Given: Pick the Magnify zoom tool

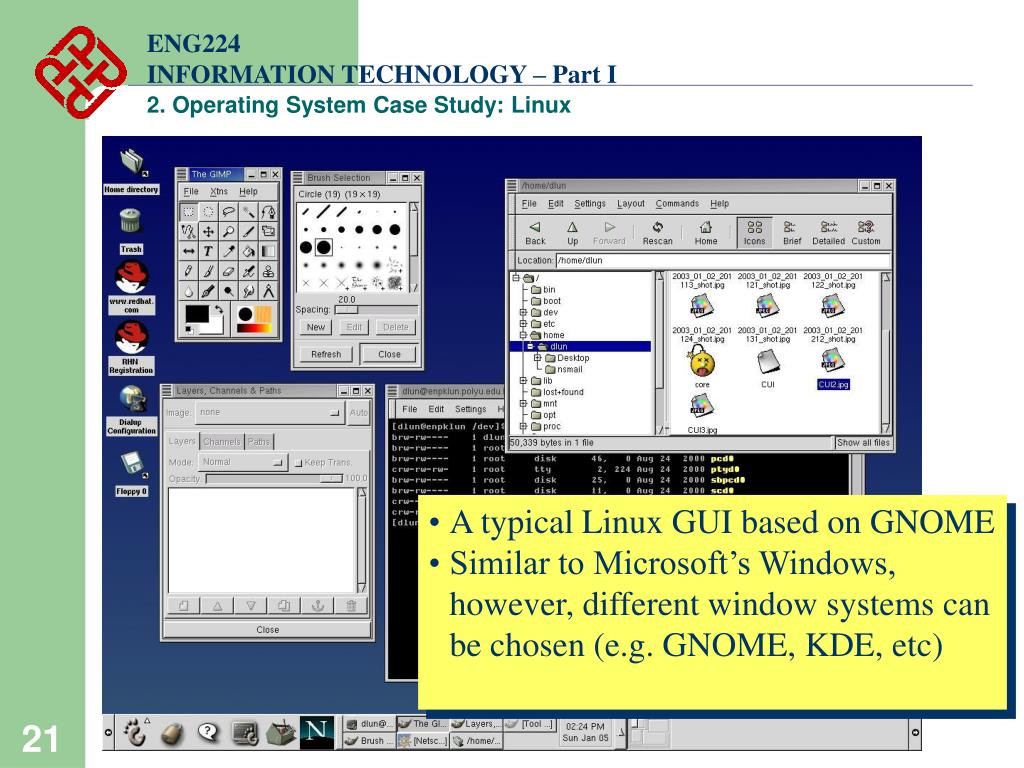Looking at the screenshot, I should click(x=229, y=231).
